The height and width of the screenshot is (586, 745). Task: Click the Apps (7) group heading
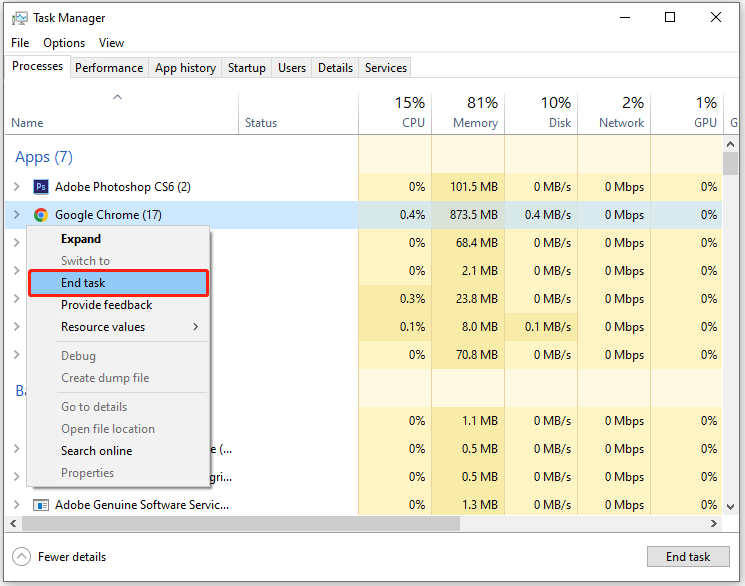[44, 157]
